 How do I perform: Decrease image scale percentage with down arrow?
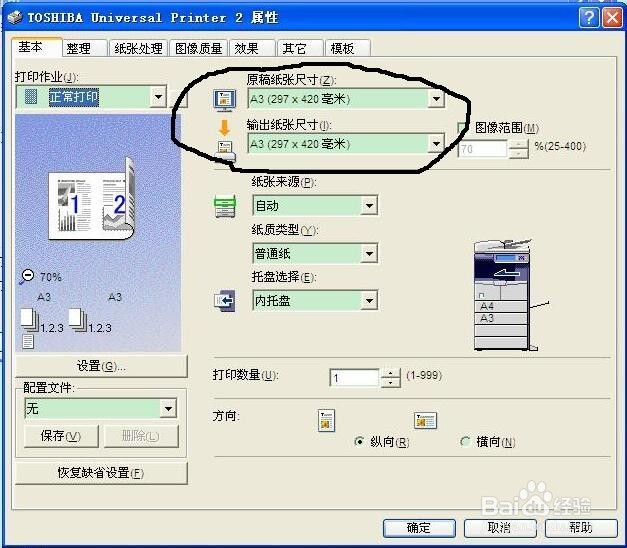pos(519,154)
